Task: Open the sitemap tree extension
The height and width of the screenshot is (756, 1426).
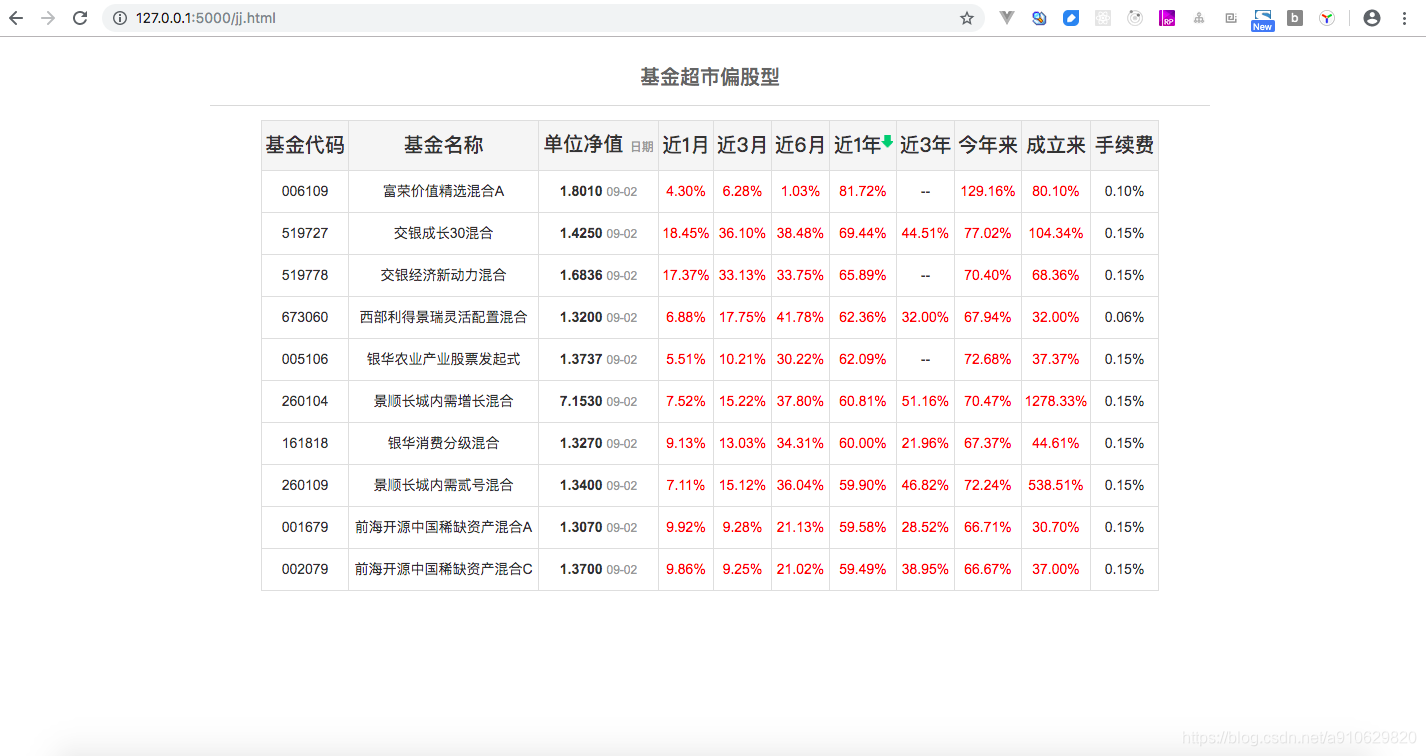Action: pos(1199,18)
